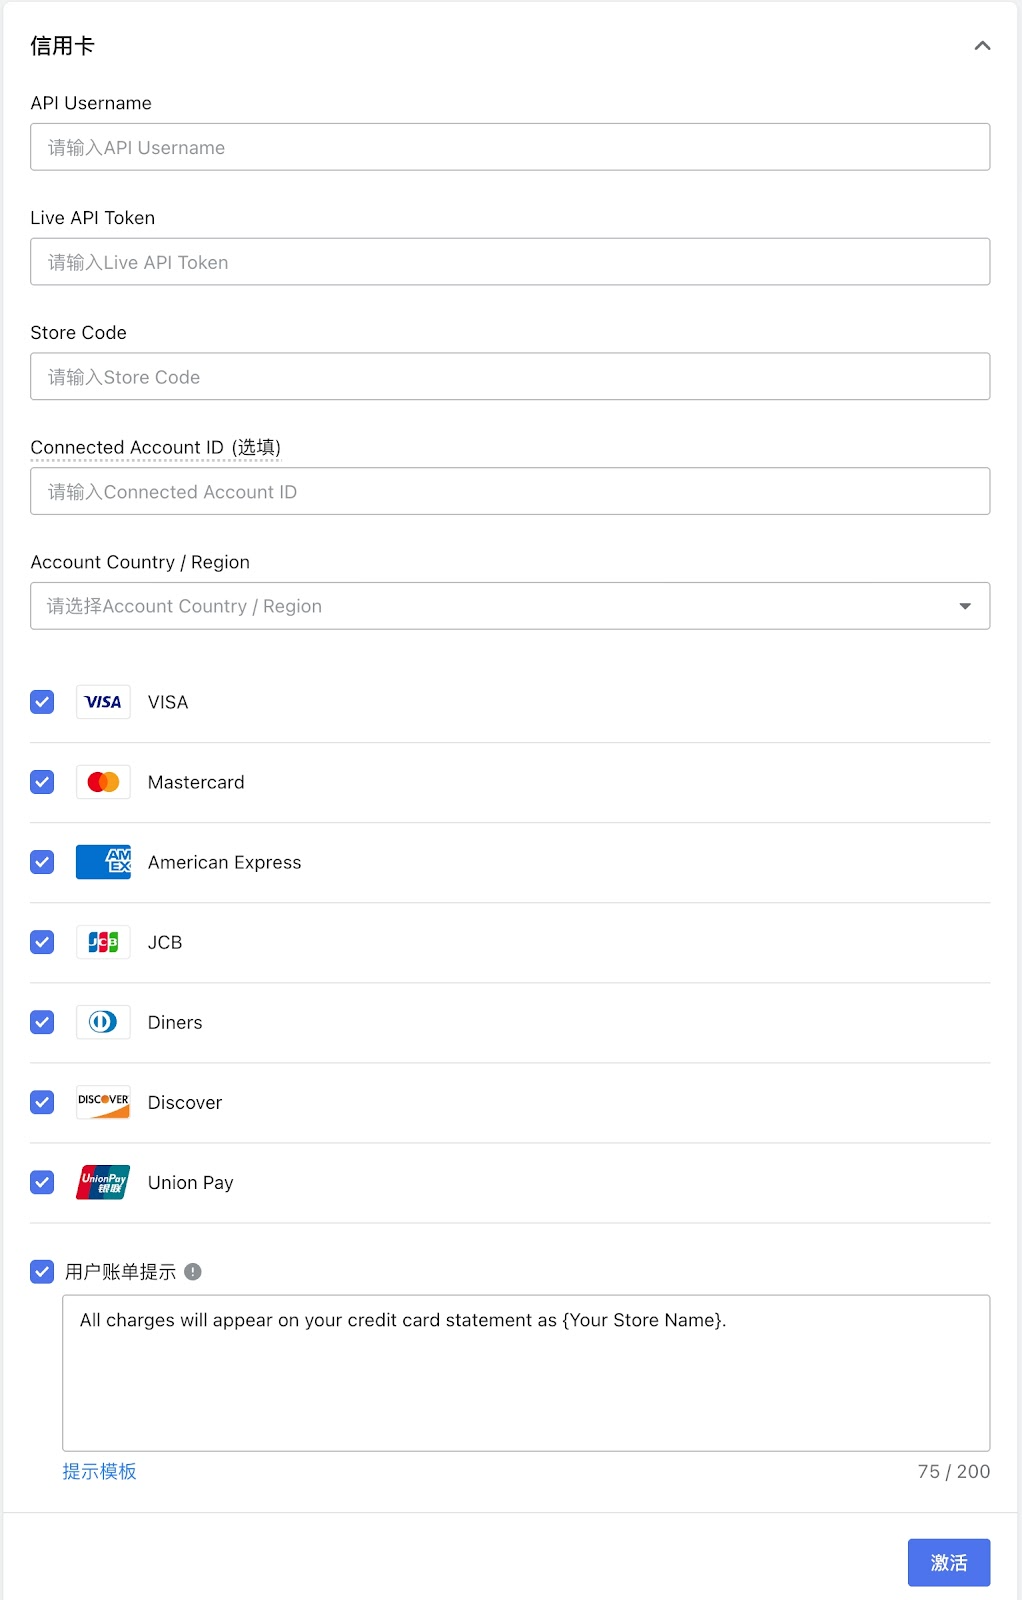Open the 提示模板 template link
Viewport: 1022px width, 1600px height.
pos(99,1472)
